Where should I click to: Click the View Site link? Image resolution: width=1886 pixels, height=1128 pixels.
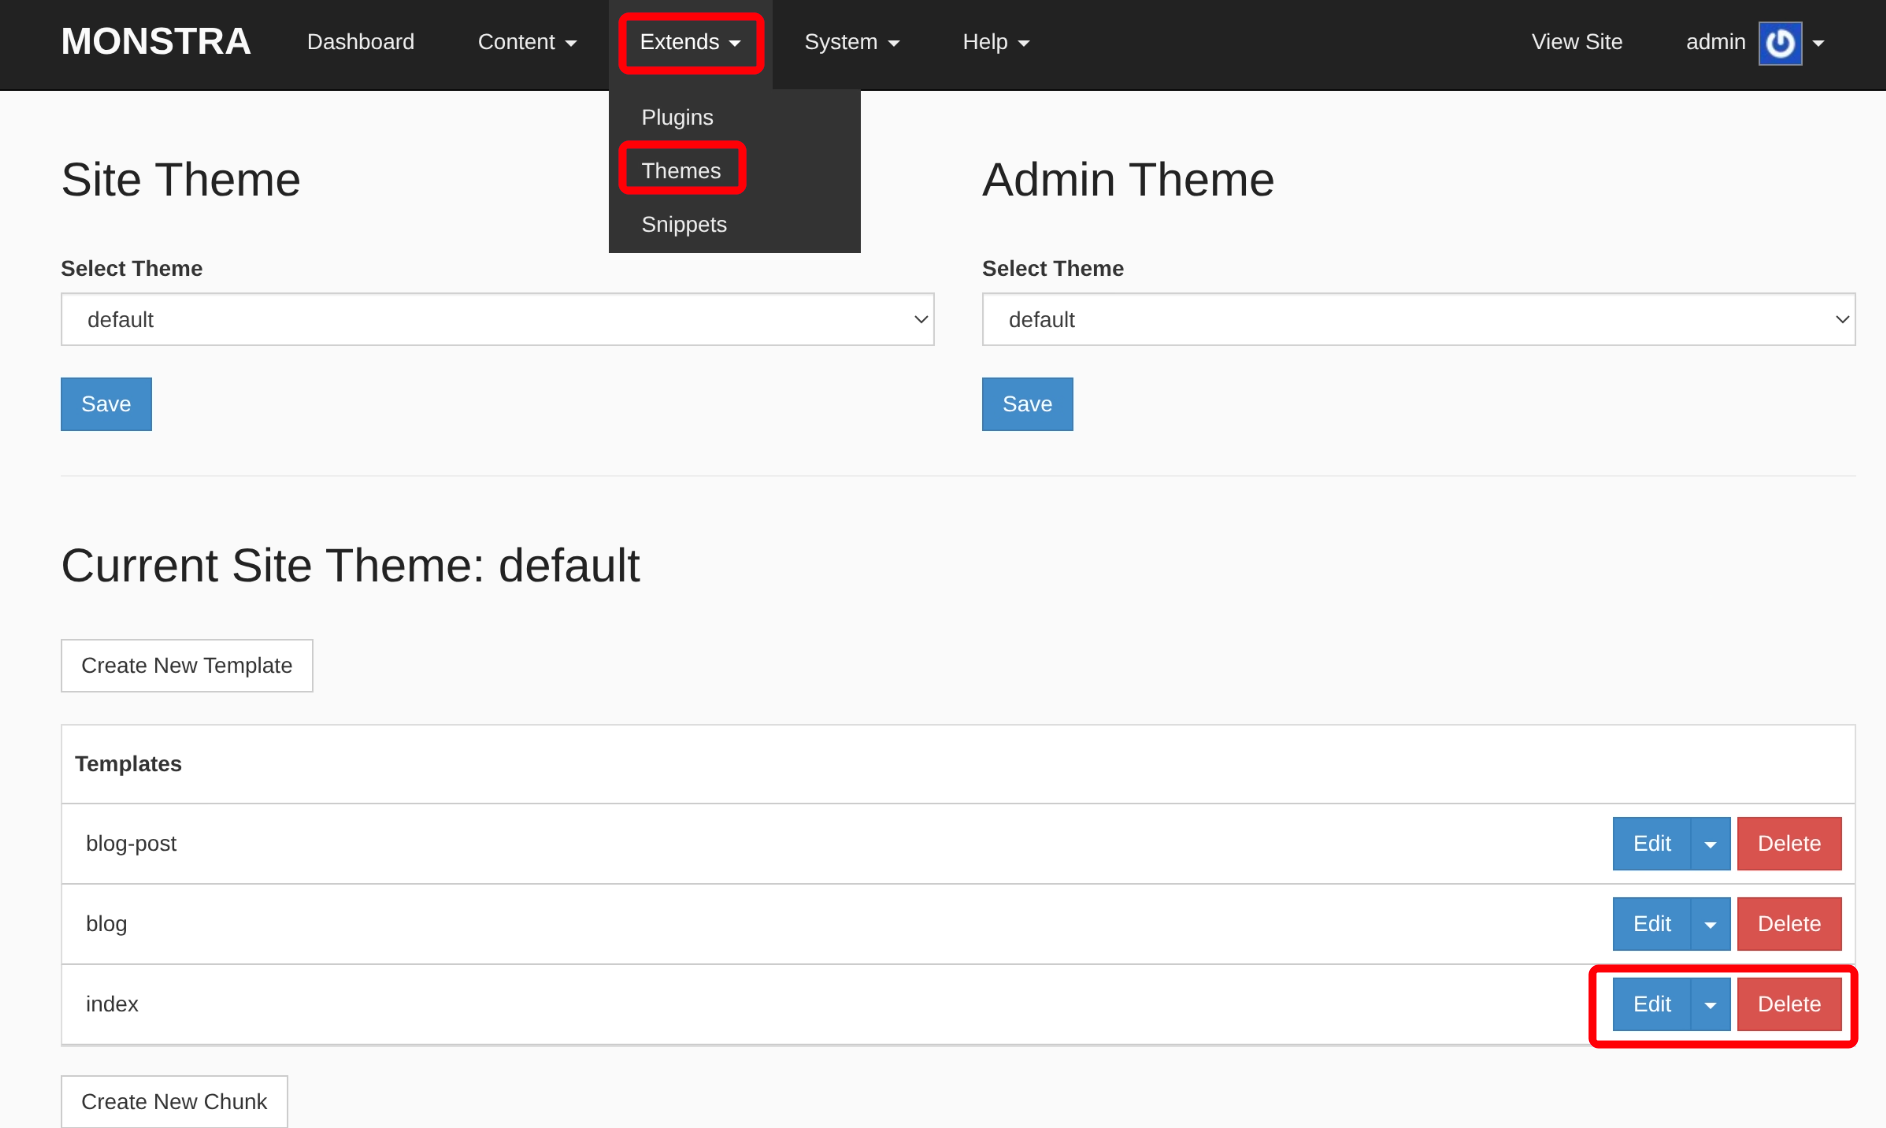(x=1576, y=42)
